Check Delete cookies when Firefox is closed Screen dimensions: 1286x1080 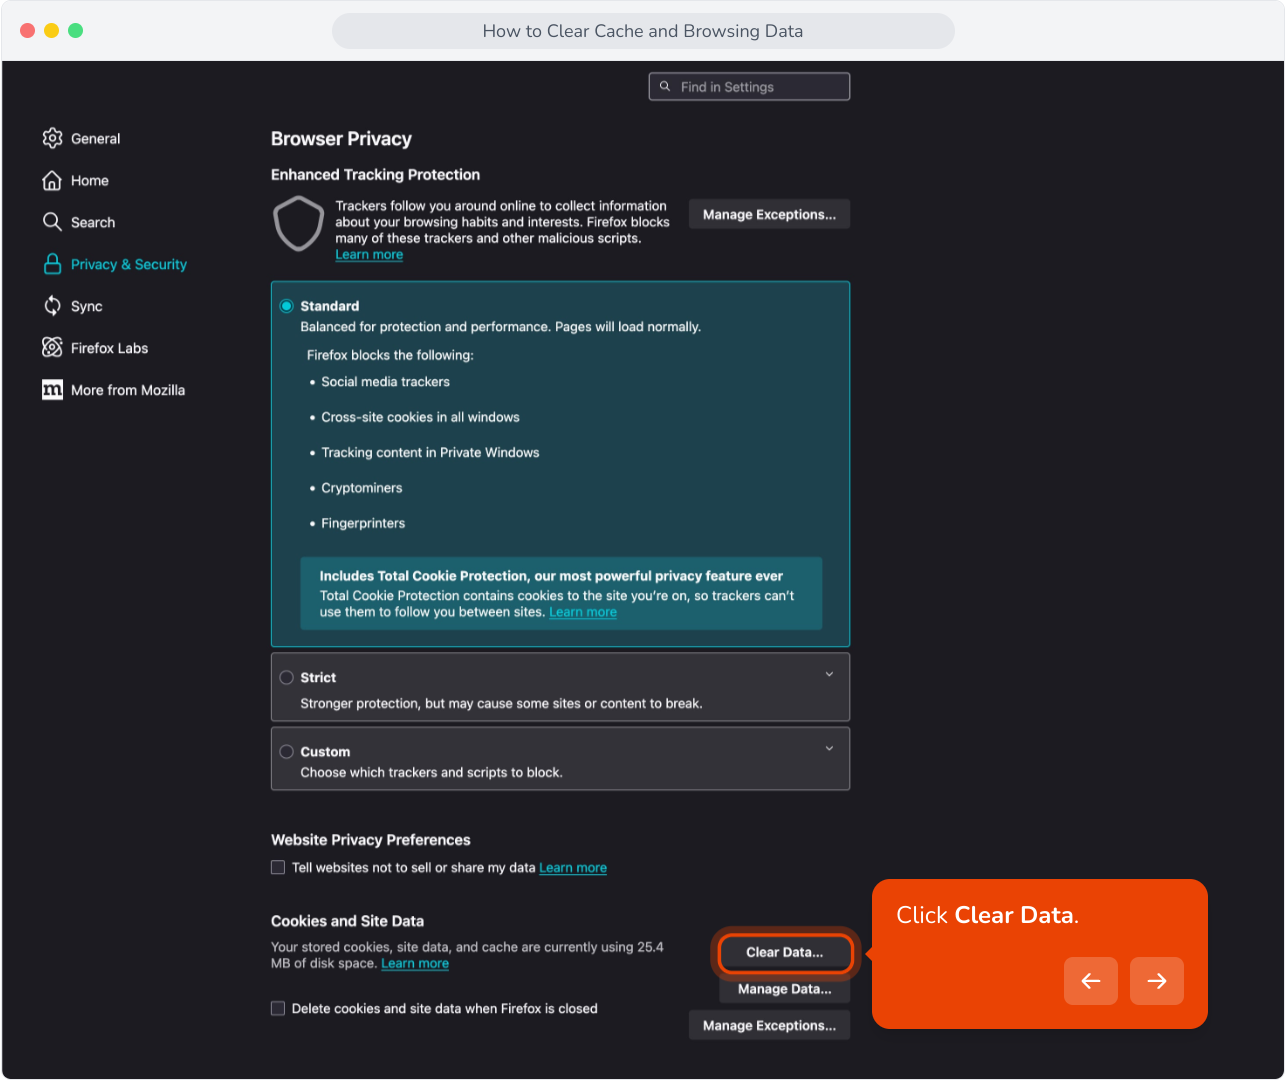(278, 1008)
